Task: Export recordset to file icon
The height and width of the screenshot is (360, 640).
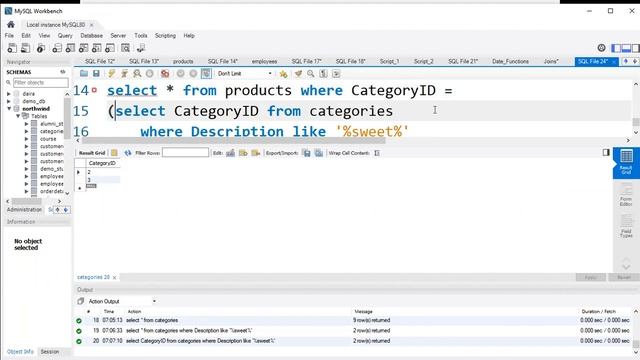Action: pos(307,153)
